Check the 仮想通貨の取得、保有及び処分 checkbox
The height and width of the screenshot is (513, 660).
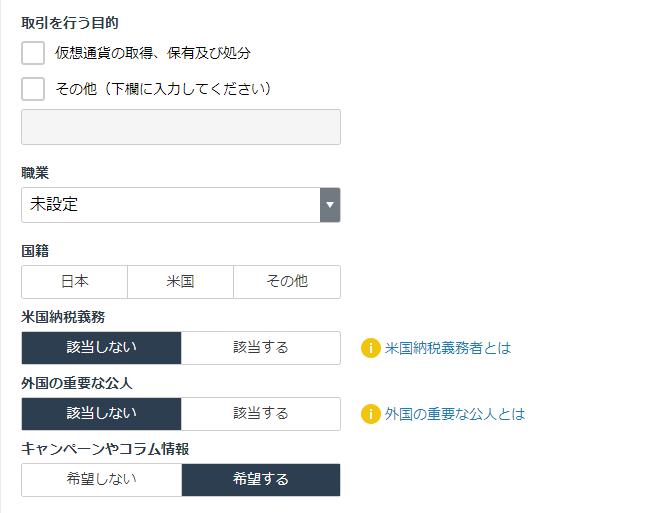tap(33, 53)
